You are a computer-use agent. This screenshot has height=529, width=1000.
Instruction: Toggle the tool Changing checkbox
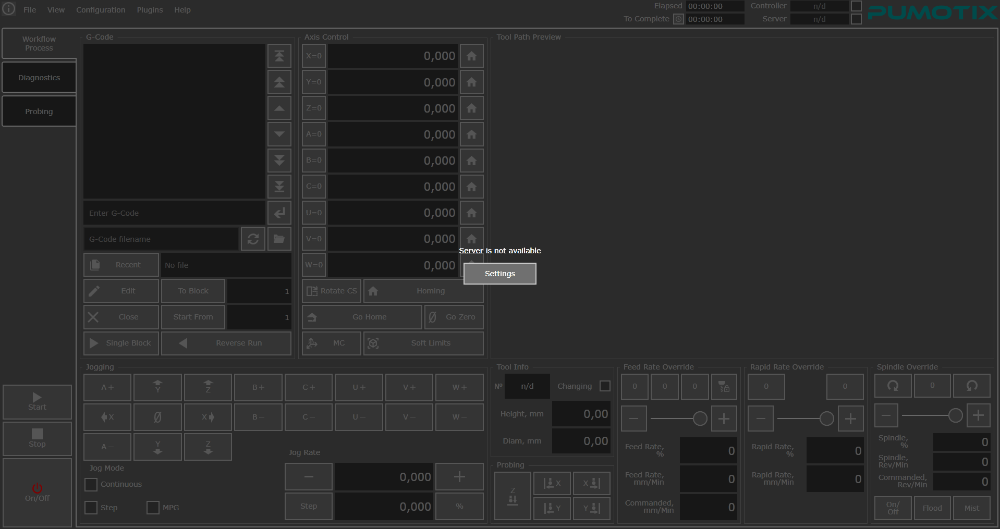click(x=605, y=386)
